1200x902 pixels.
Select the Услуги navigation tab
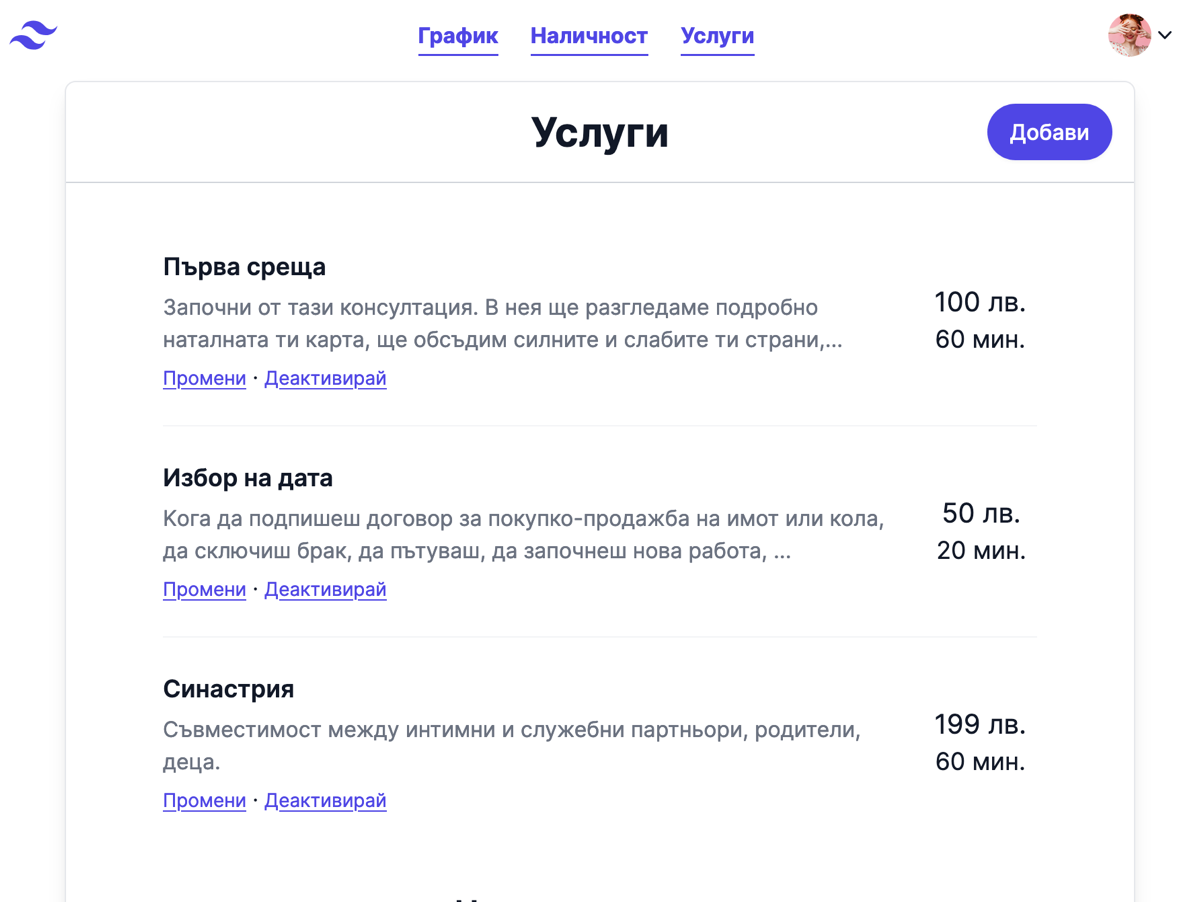717,36
